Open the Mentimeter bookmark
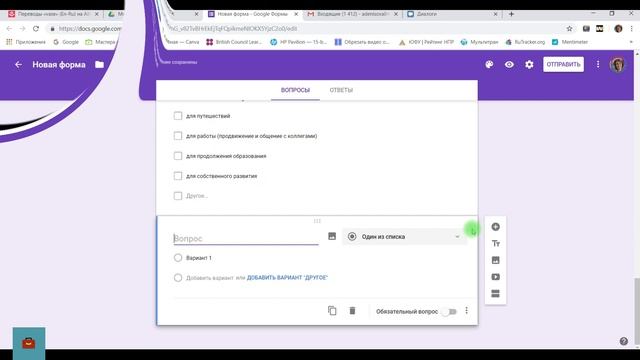Viewport: 640px width, 360px height. point(570,42)
